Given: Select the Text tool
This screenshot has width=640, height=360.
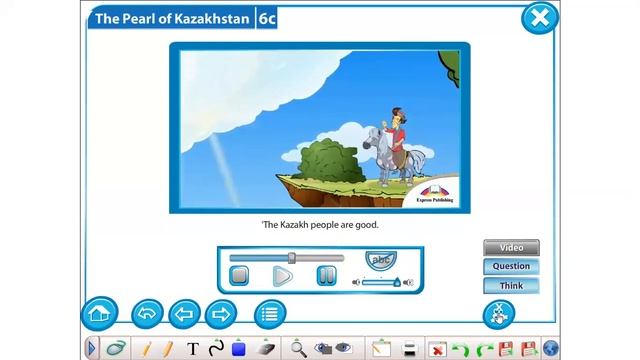Looking at the screenshot, I should (x=193, y=349).
